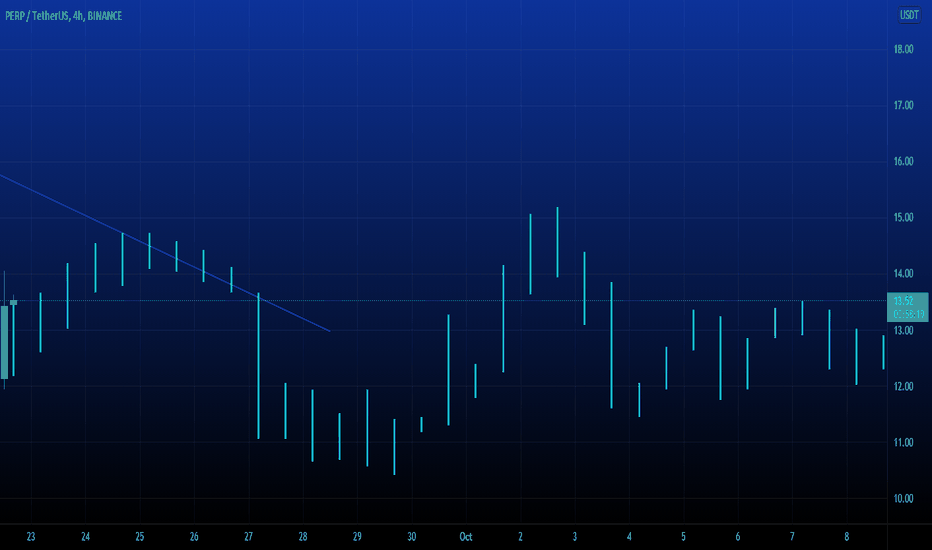Click the 29 date label on time axis
This screenshot has height=550, width=932.
(357, 537)
